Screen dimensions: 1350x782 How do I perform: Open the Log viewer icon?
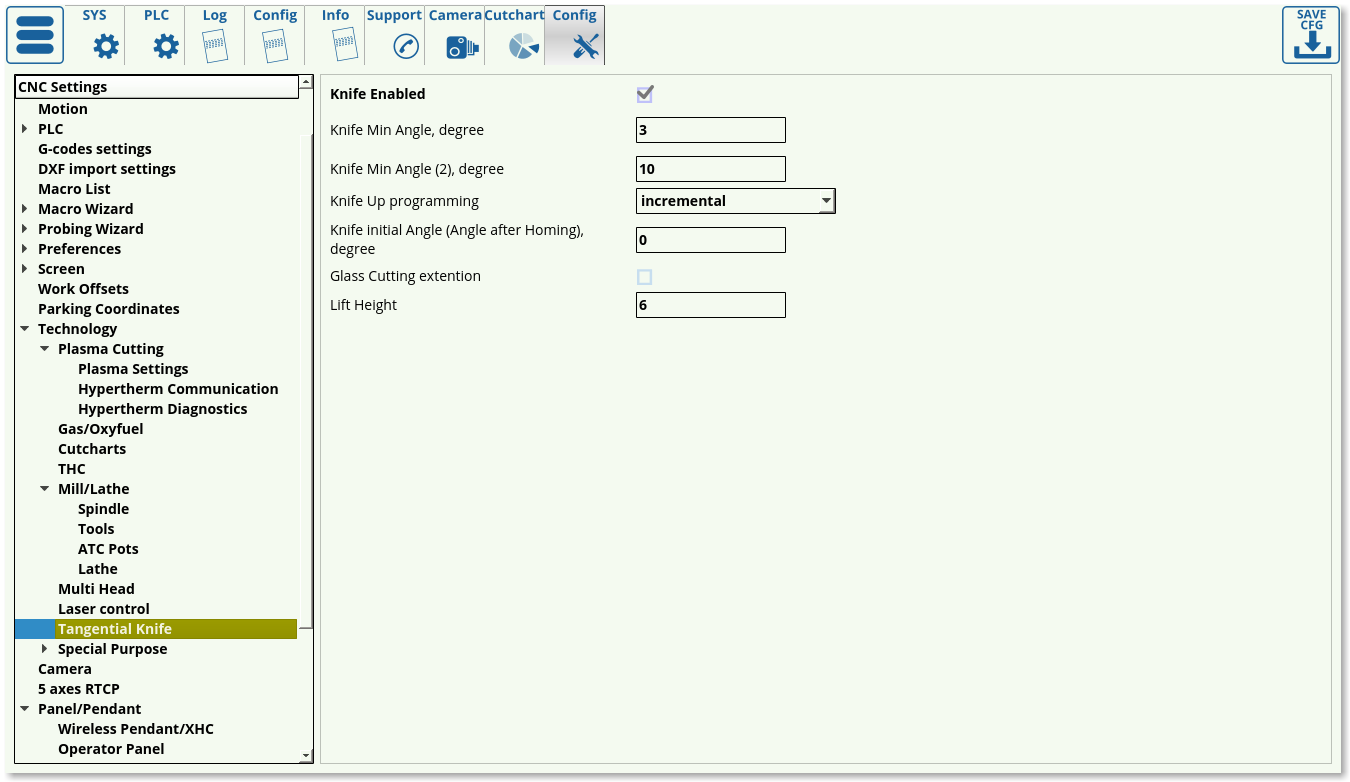point(215,46)
